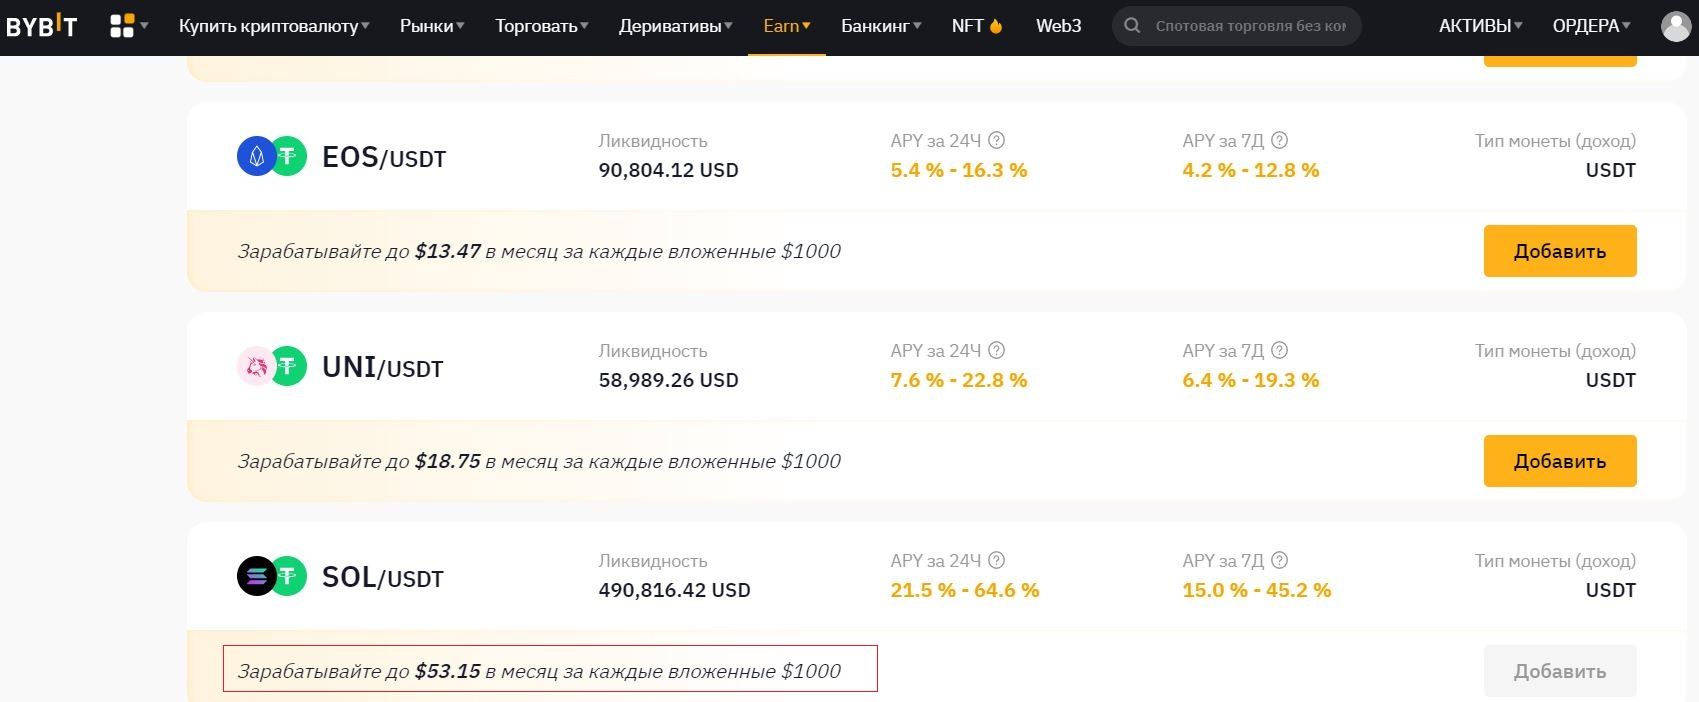Click the spot trading search field
Image resolution: width=1699 pixels, height=702 pixels.
tap(1250, 26)
